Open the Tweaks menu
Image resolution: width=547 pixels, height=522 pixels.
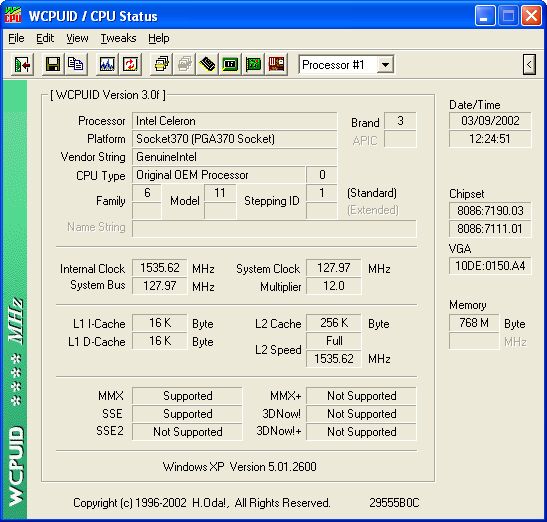[118, 38]
